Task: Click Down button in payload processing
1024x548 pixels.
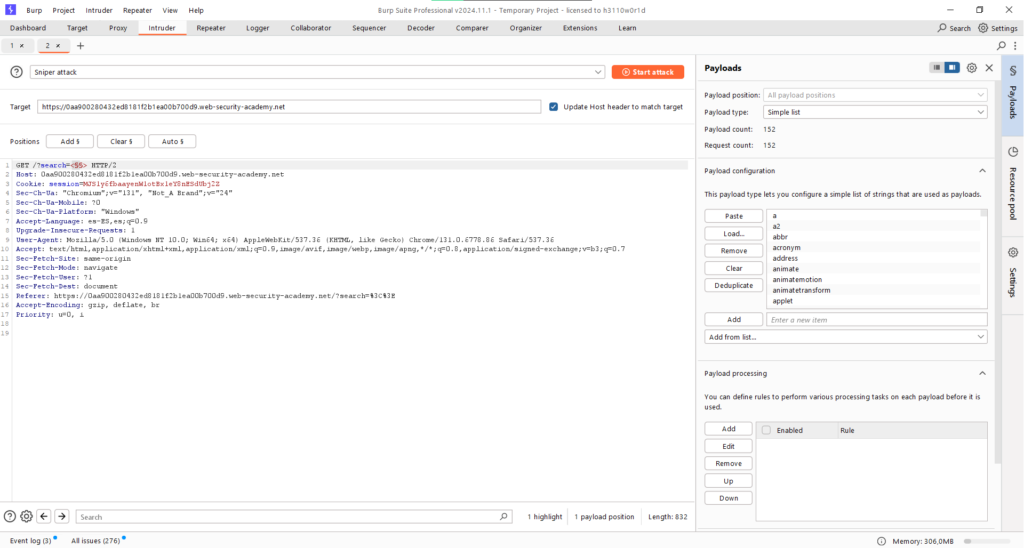Action: click(728, 498)
